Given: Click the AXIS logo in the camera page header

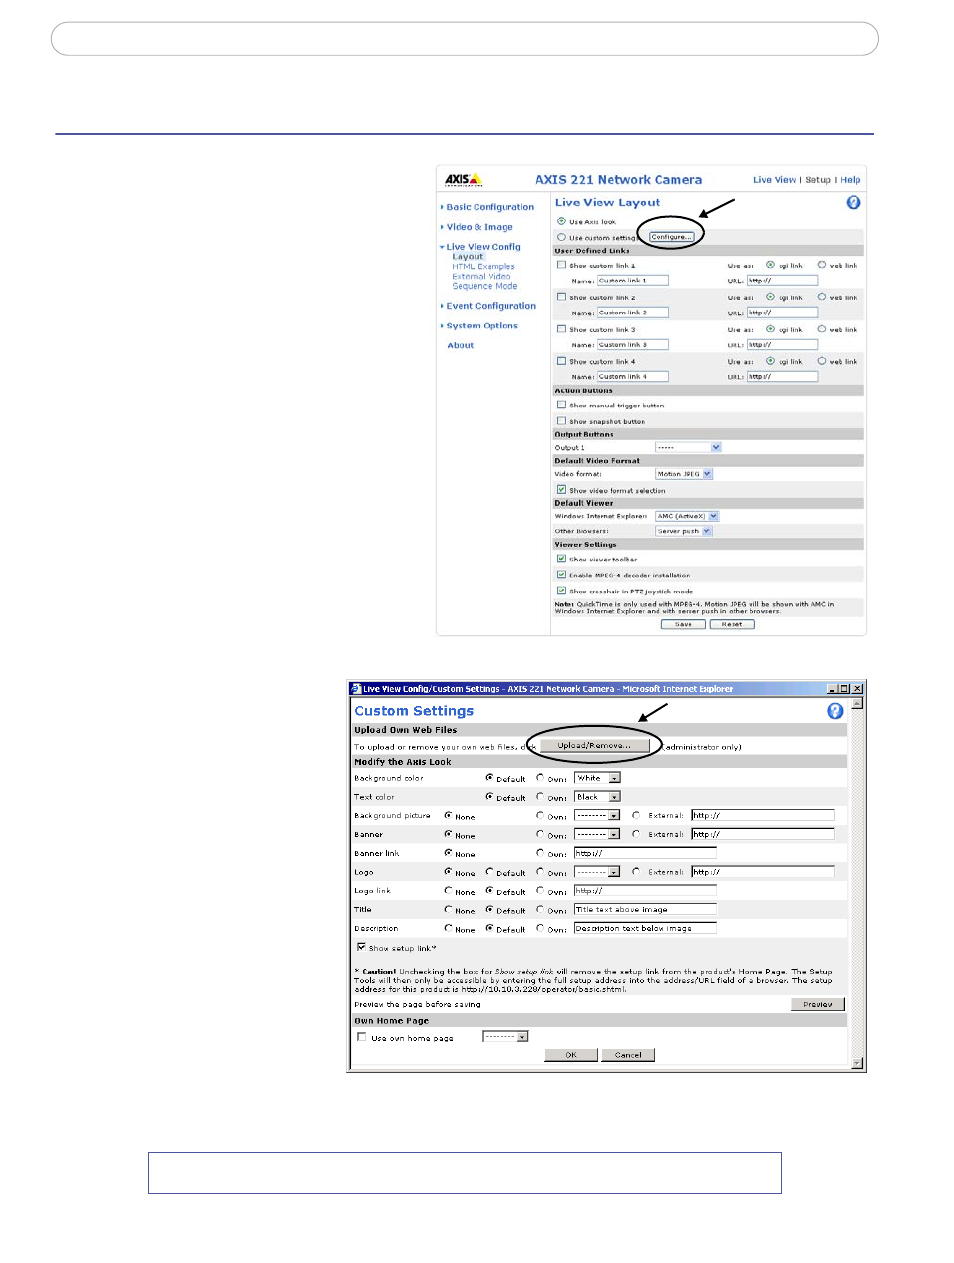Looking at the screenshot, I should tap(463, 180).
